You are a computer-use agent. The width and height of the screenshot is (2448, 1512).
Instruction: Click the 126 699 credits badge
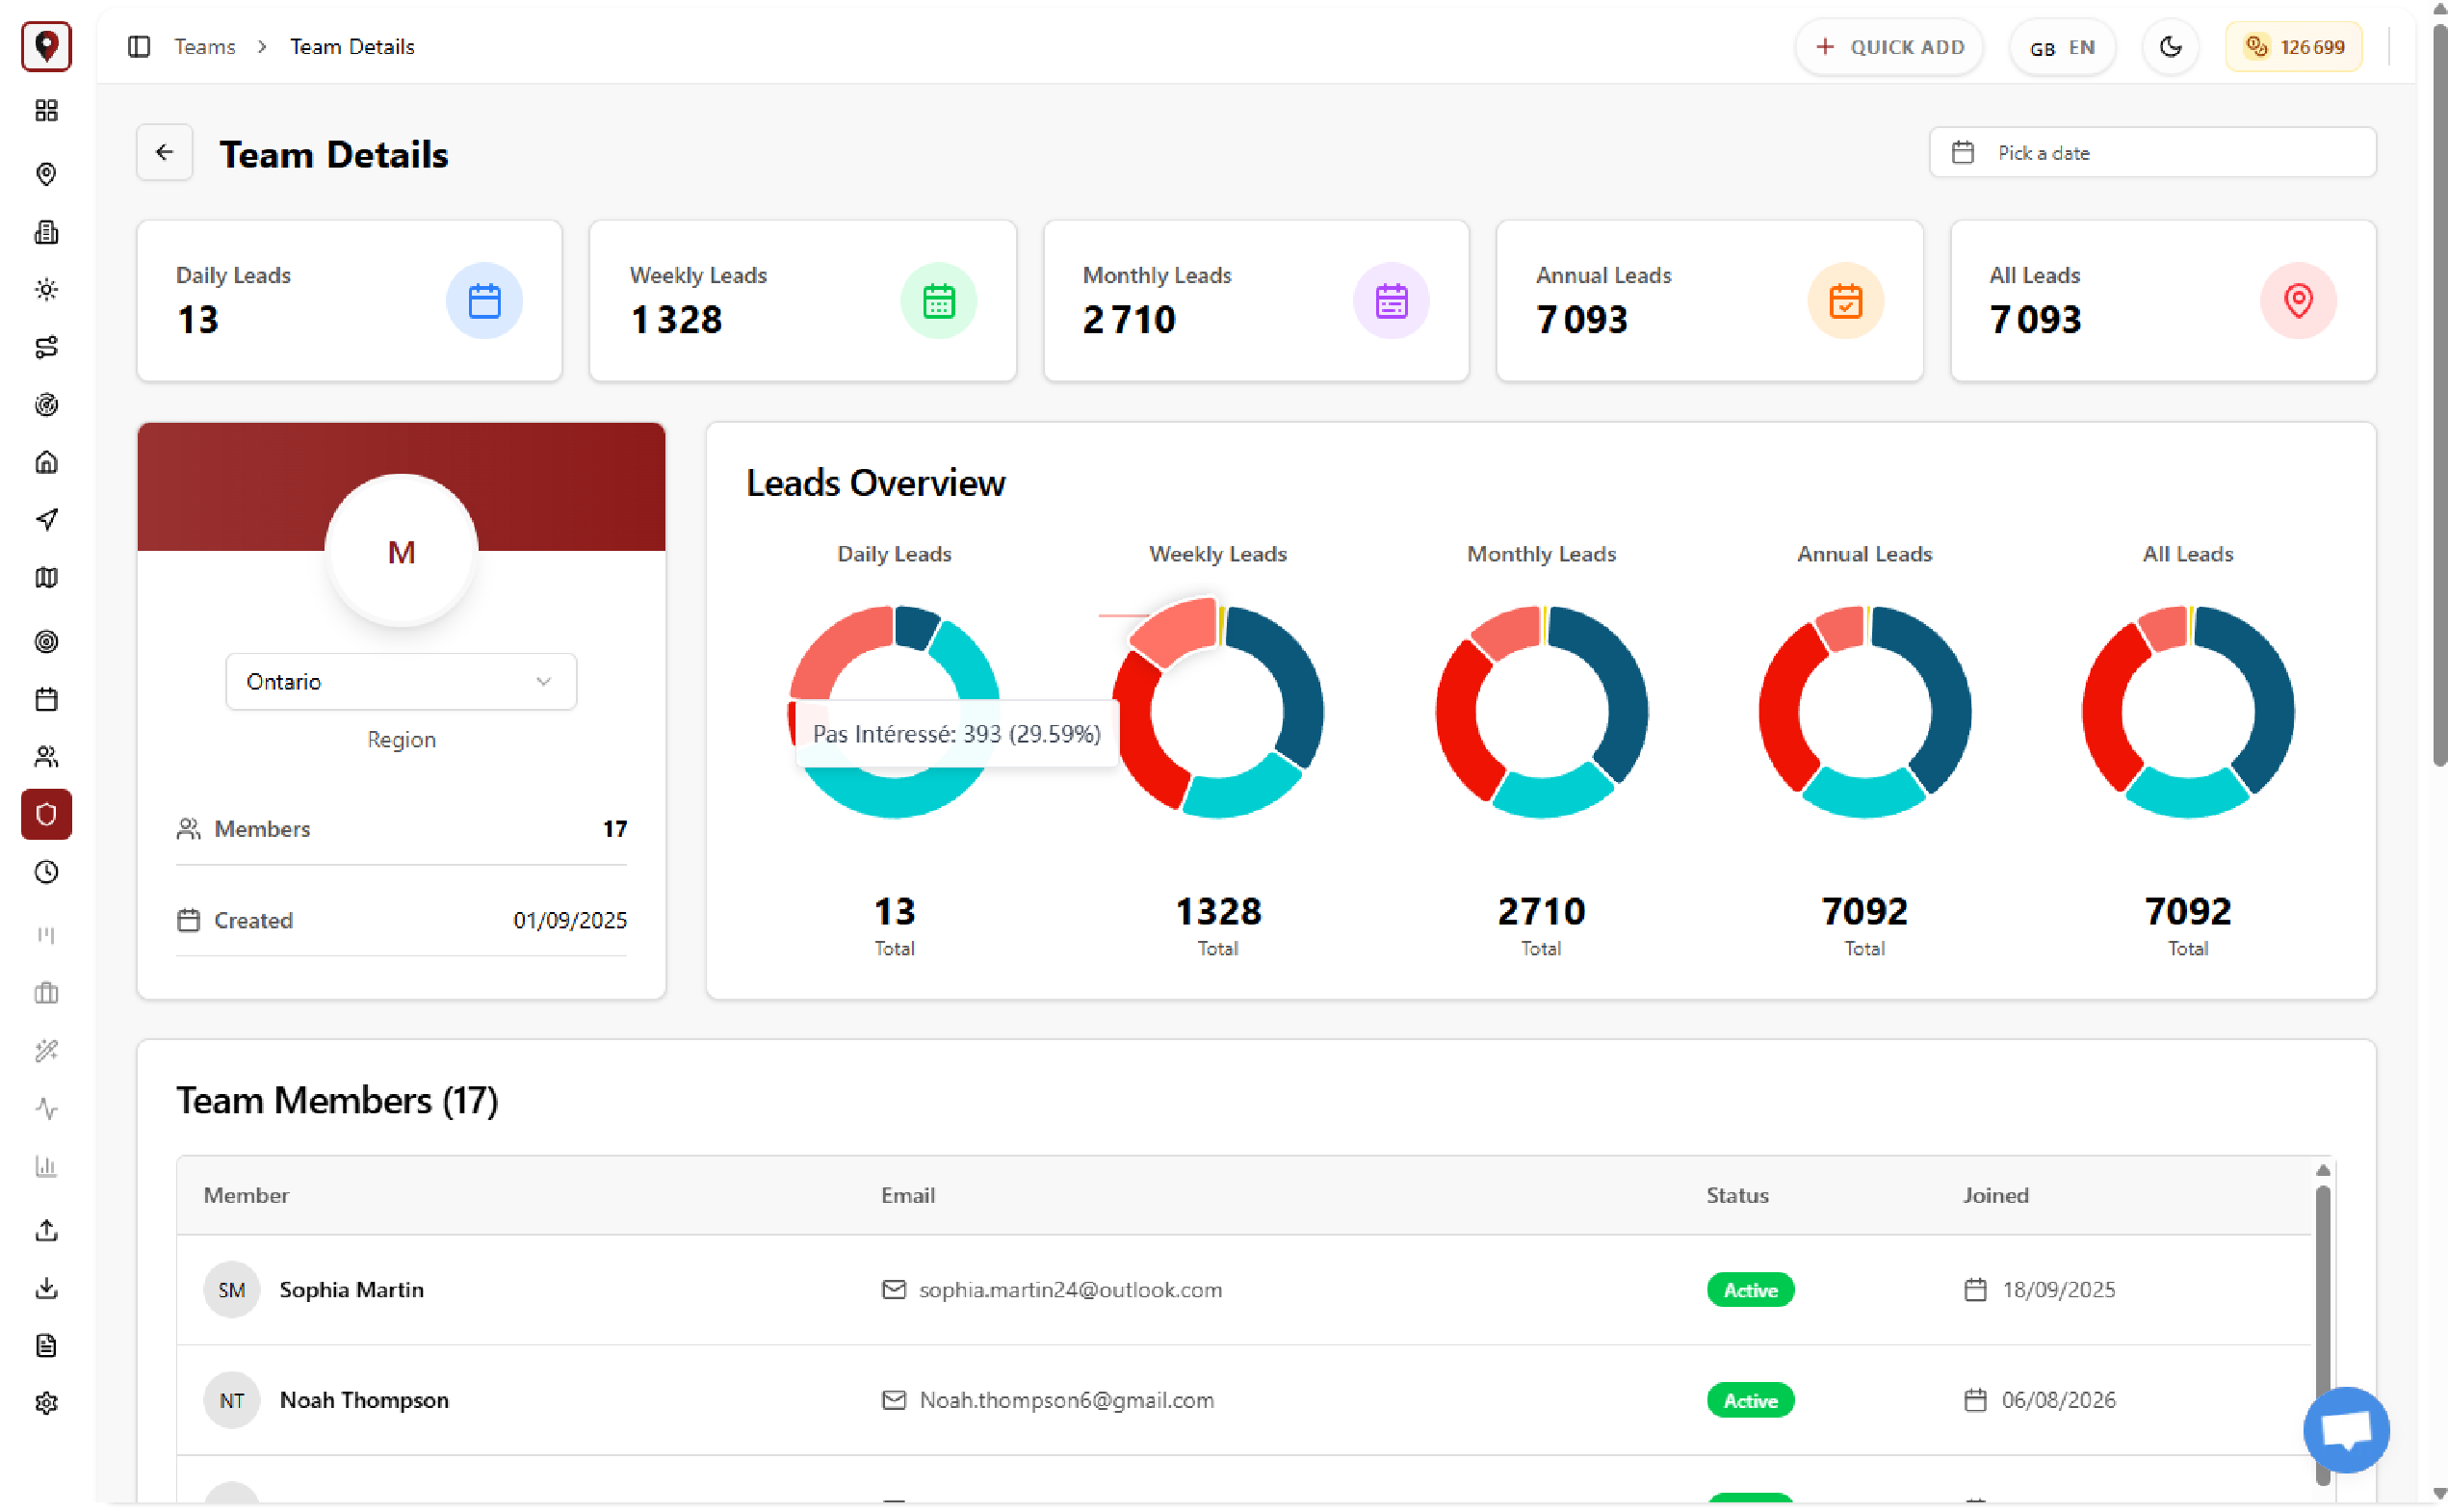tap(2294, 47)
